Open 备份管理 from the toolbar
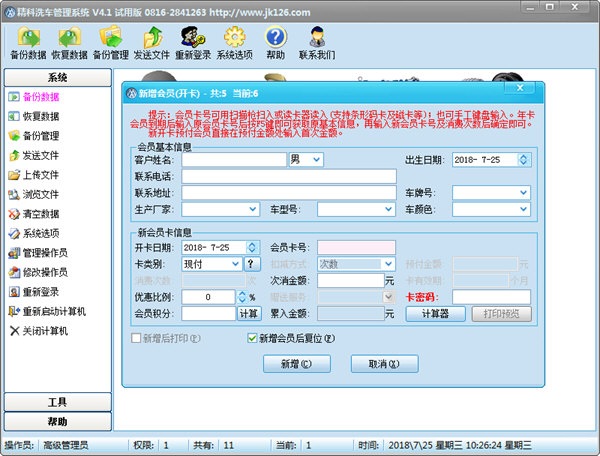Viewport: 600px width, 456px height. (111, 43)
